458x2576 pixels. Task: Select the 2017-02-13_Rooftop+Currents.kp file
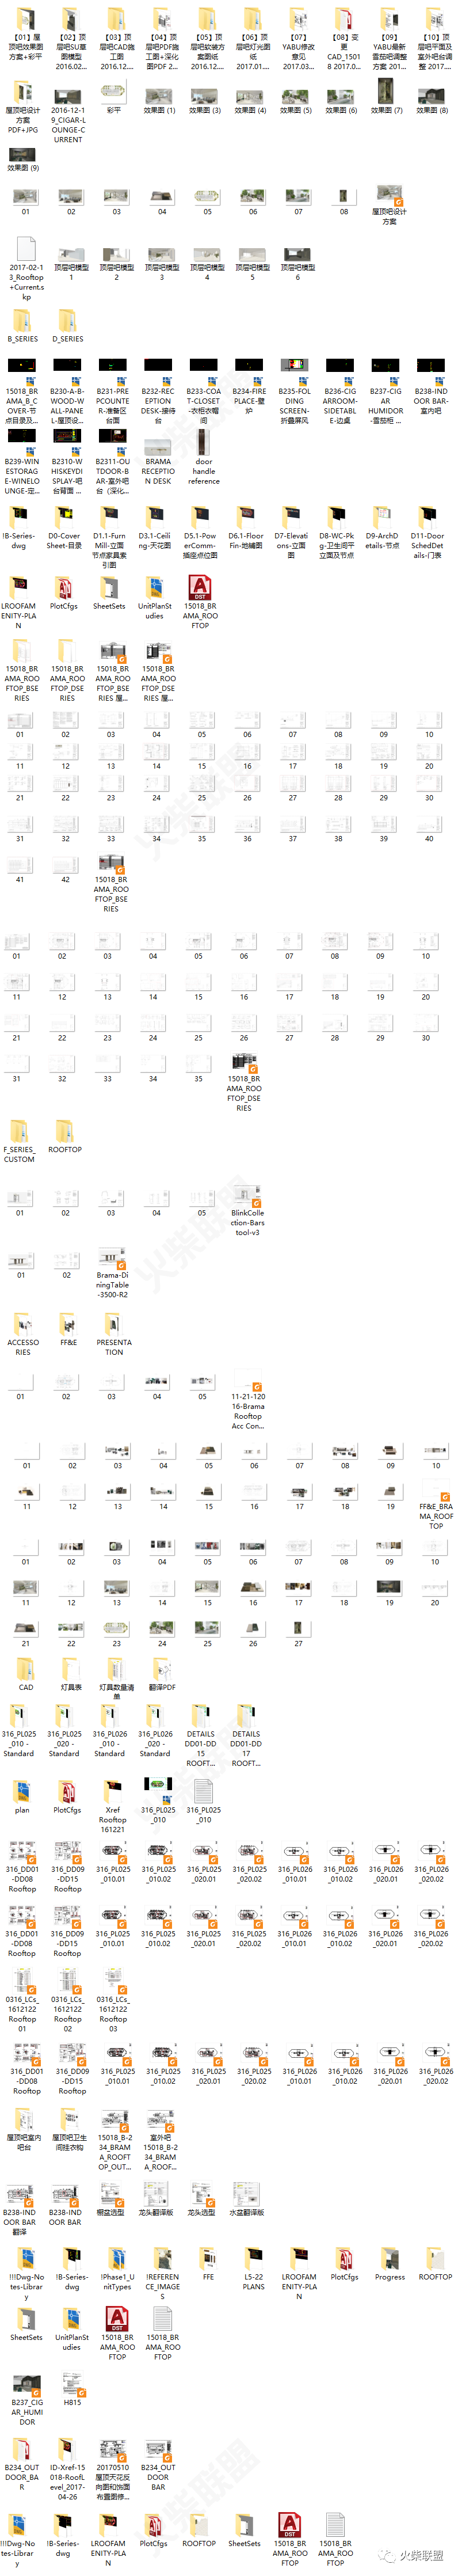[x=26, y=268]
